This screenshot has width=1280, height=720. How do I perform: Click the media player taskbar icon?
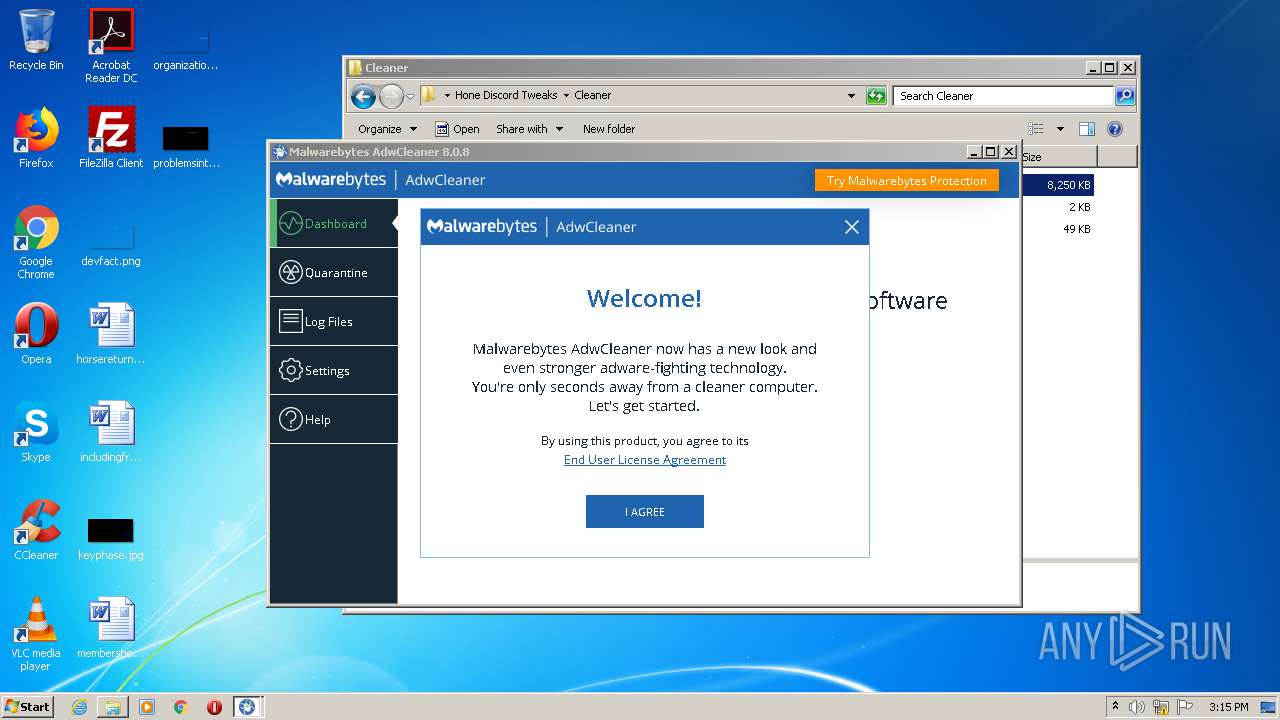[147, 707]
